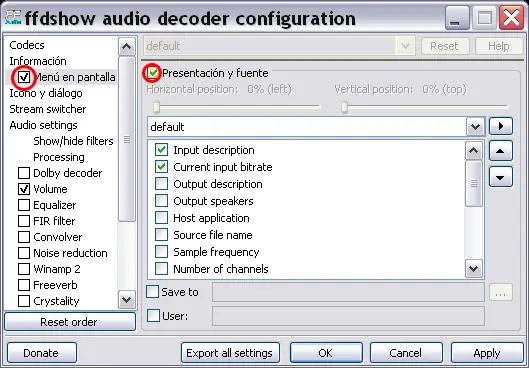Select Show/hide filters entry
Viewport: 529px width, 368px height.
click(73, 141)
